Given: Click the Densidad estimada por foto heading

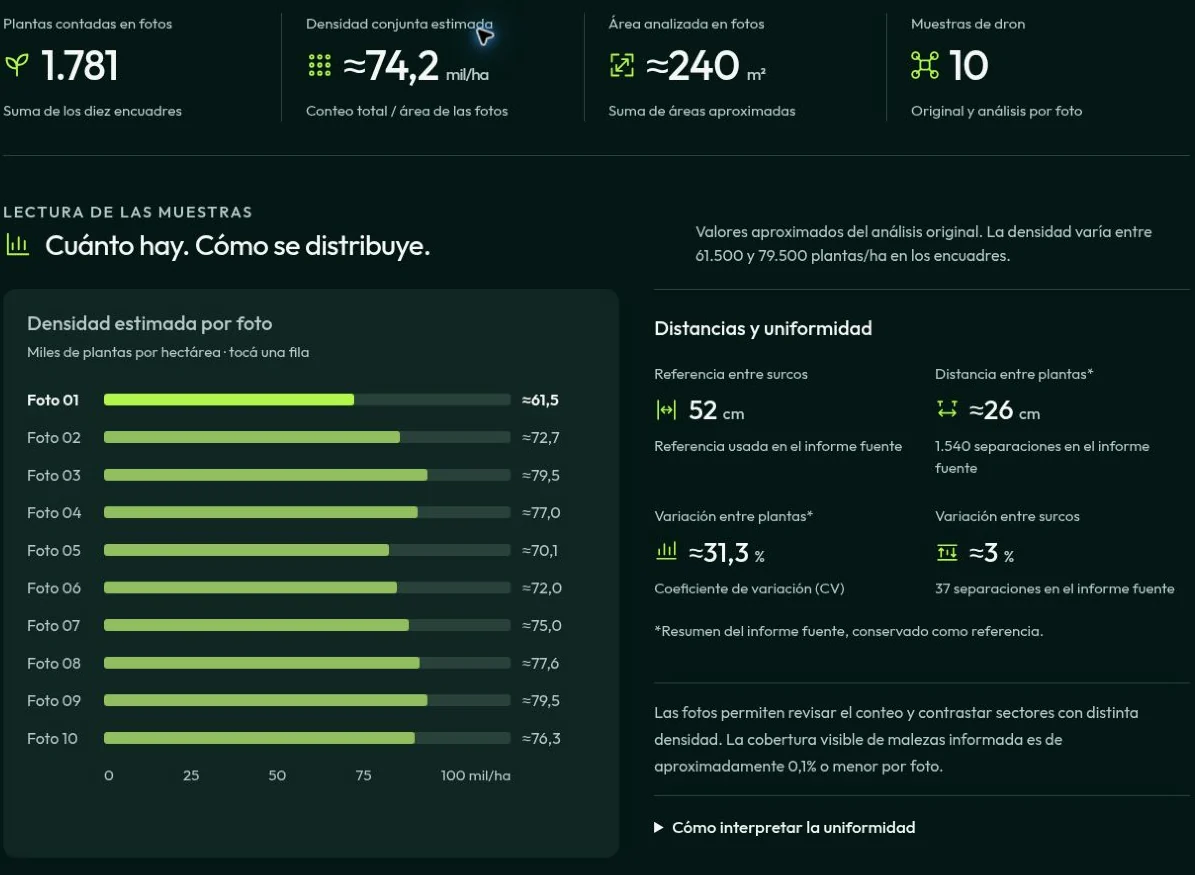Looking at the screenshot, I should [149, 324].
